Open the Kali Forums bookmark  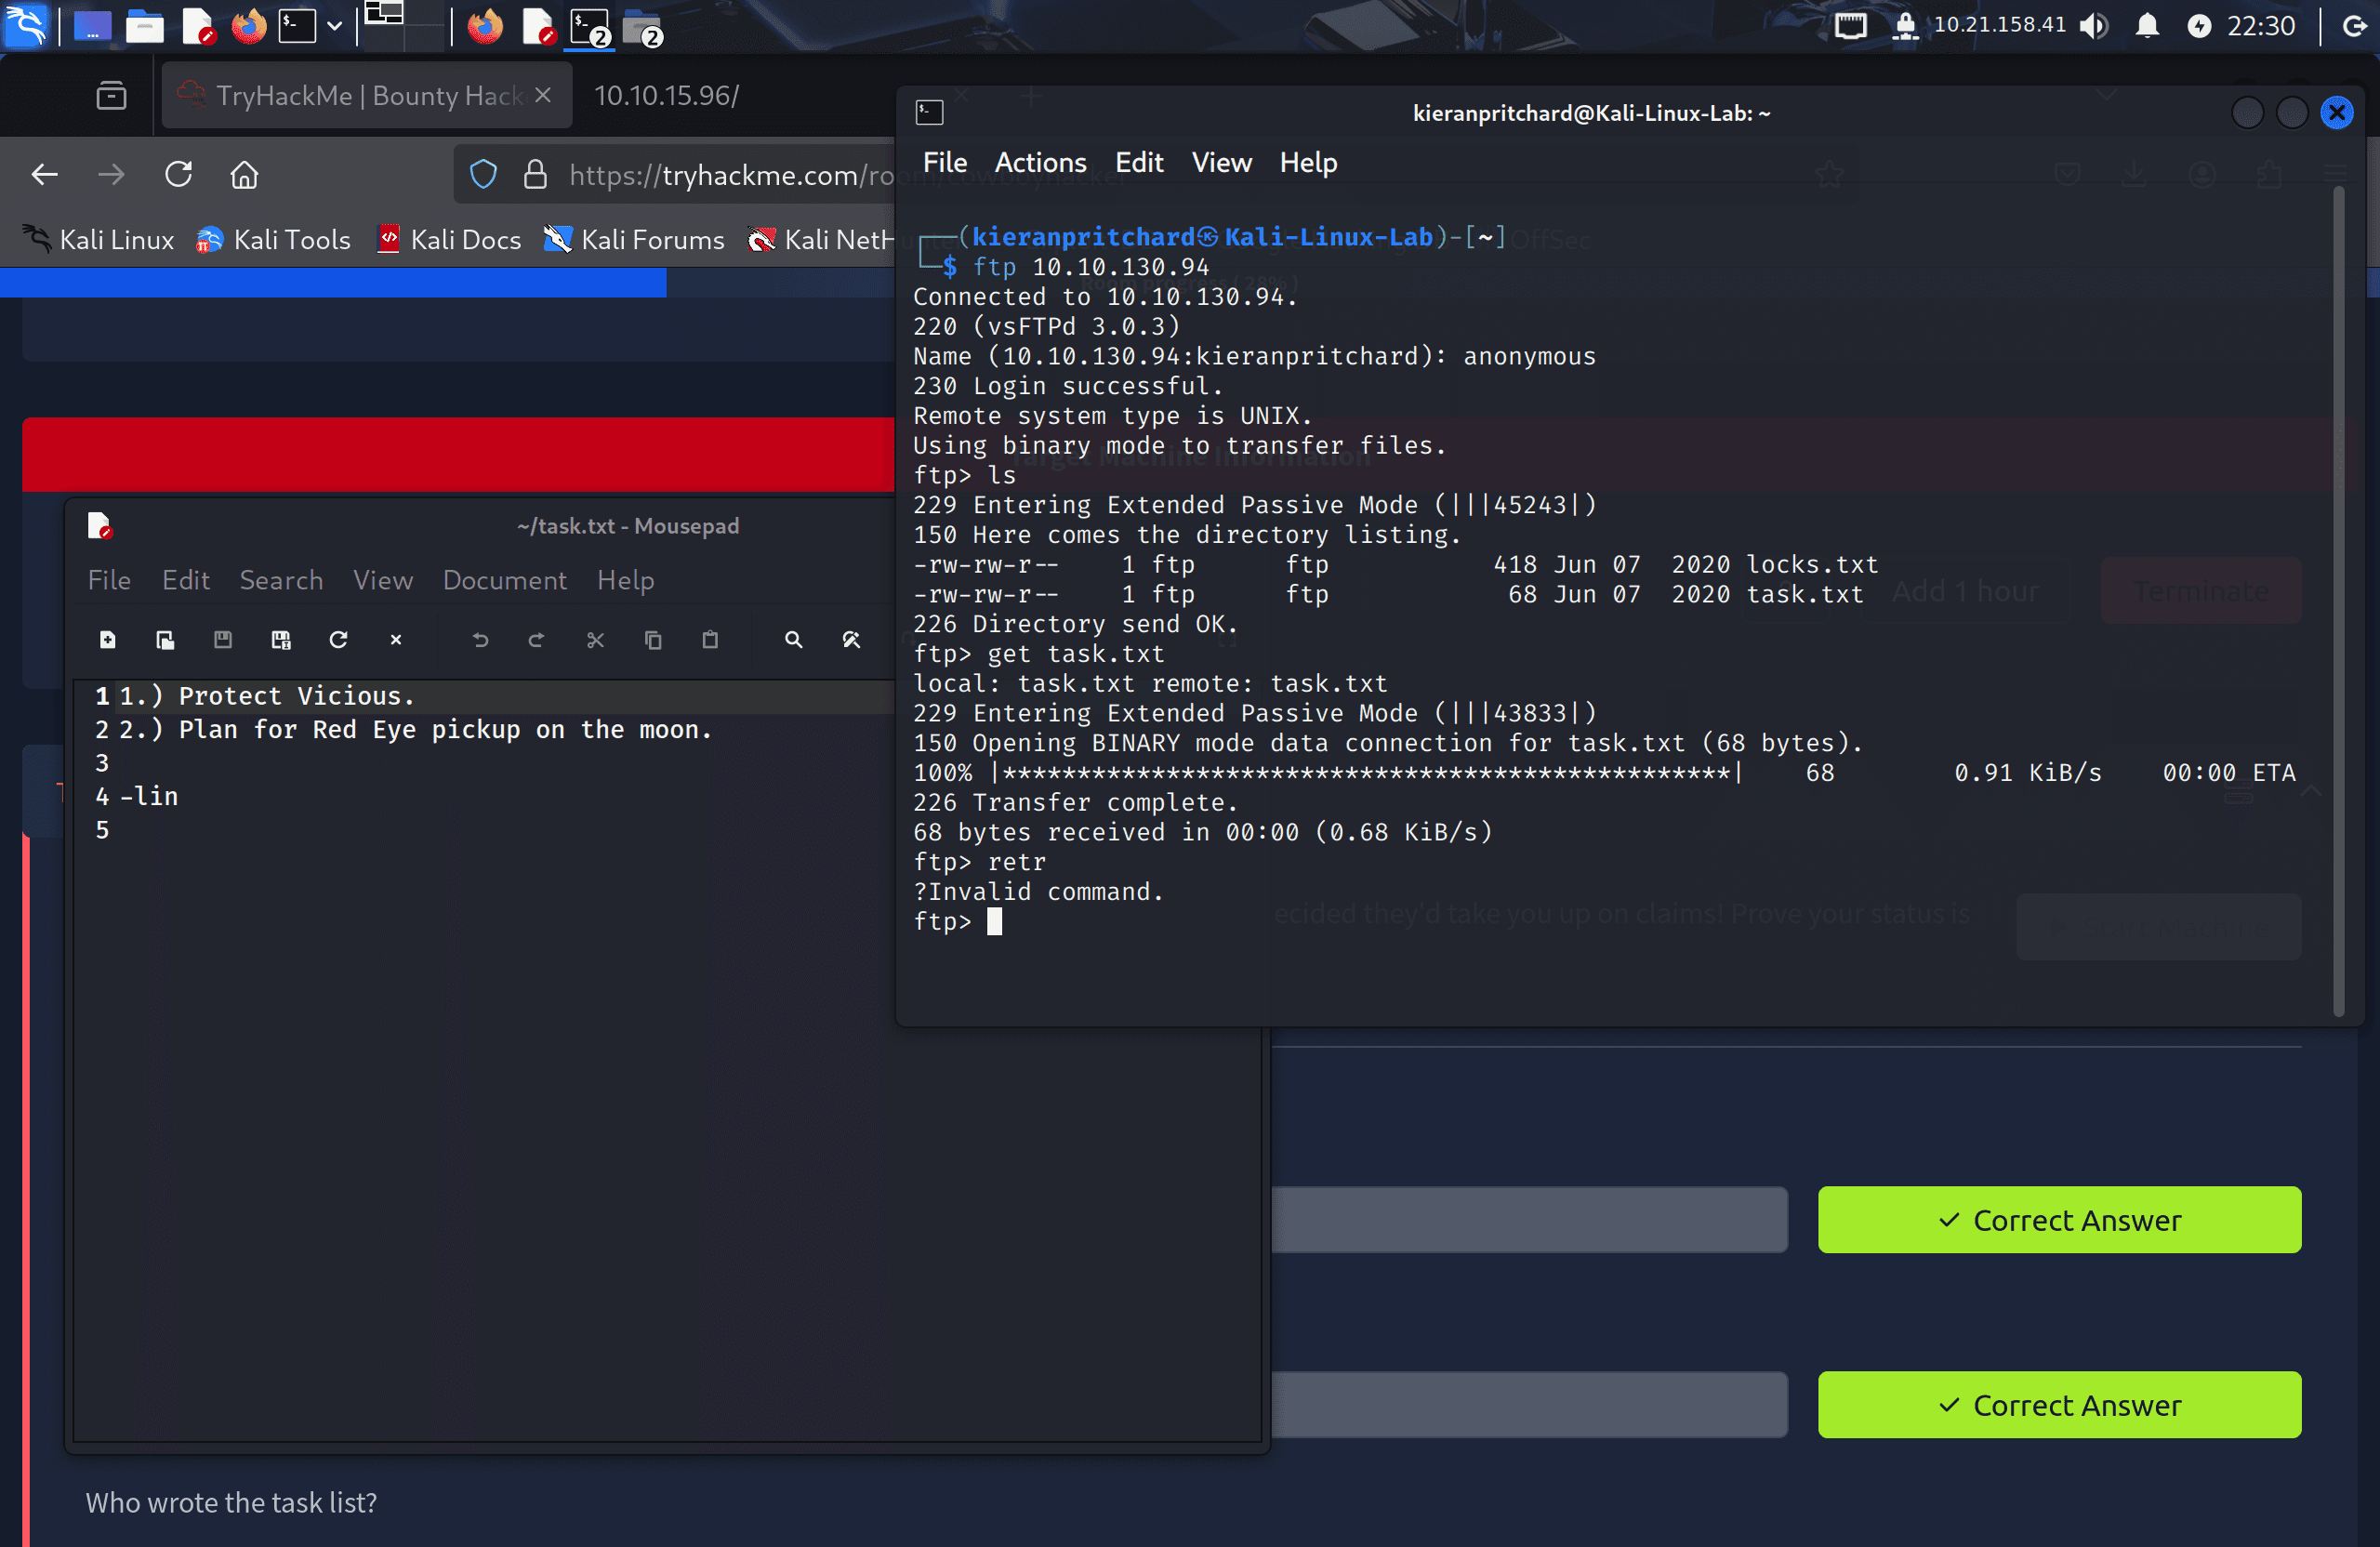633,240
